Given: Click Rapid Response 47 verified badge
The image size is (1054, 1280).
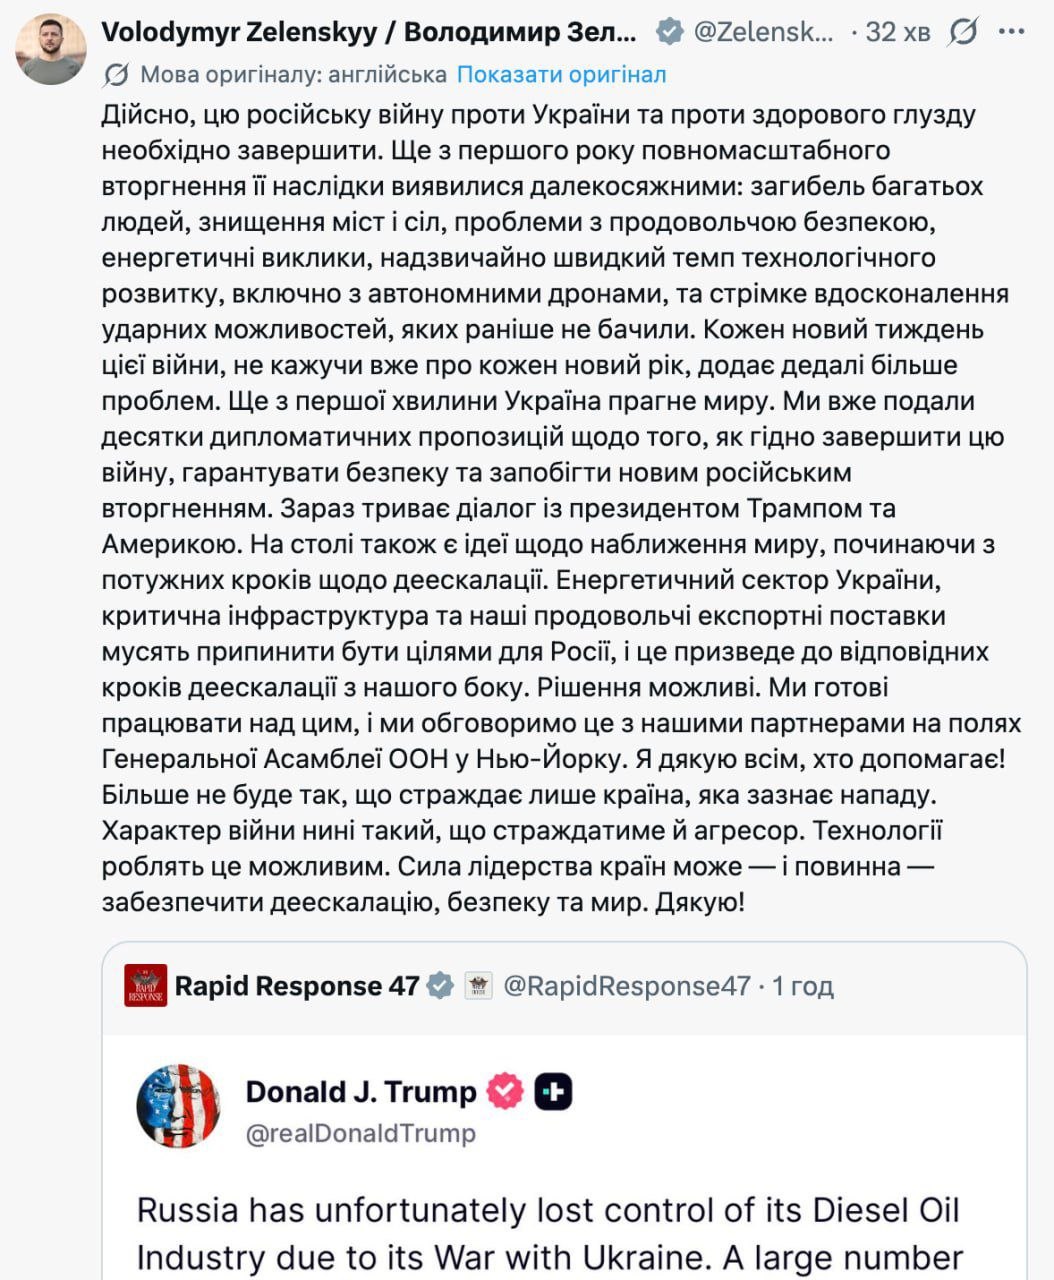Looking at the screenshot, I should tap(440, 986).
